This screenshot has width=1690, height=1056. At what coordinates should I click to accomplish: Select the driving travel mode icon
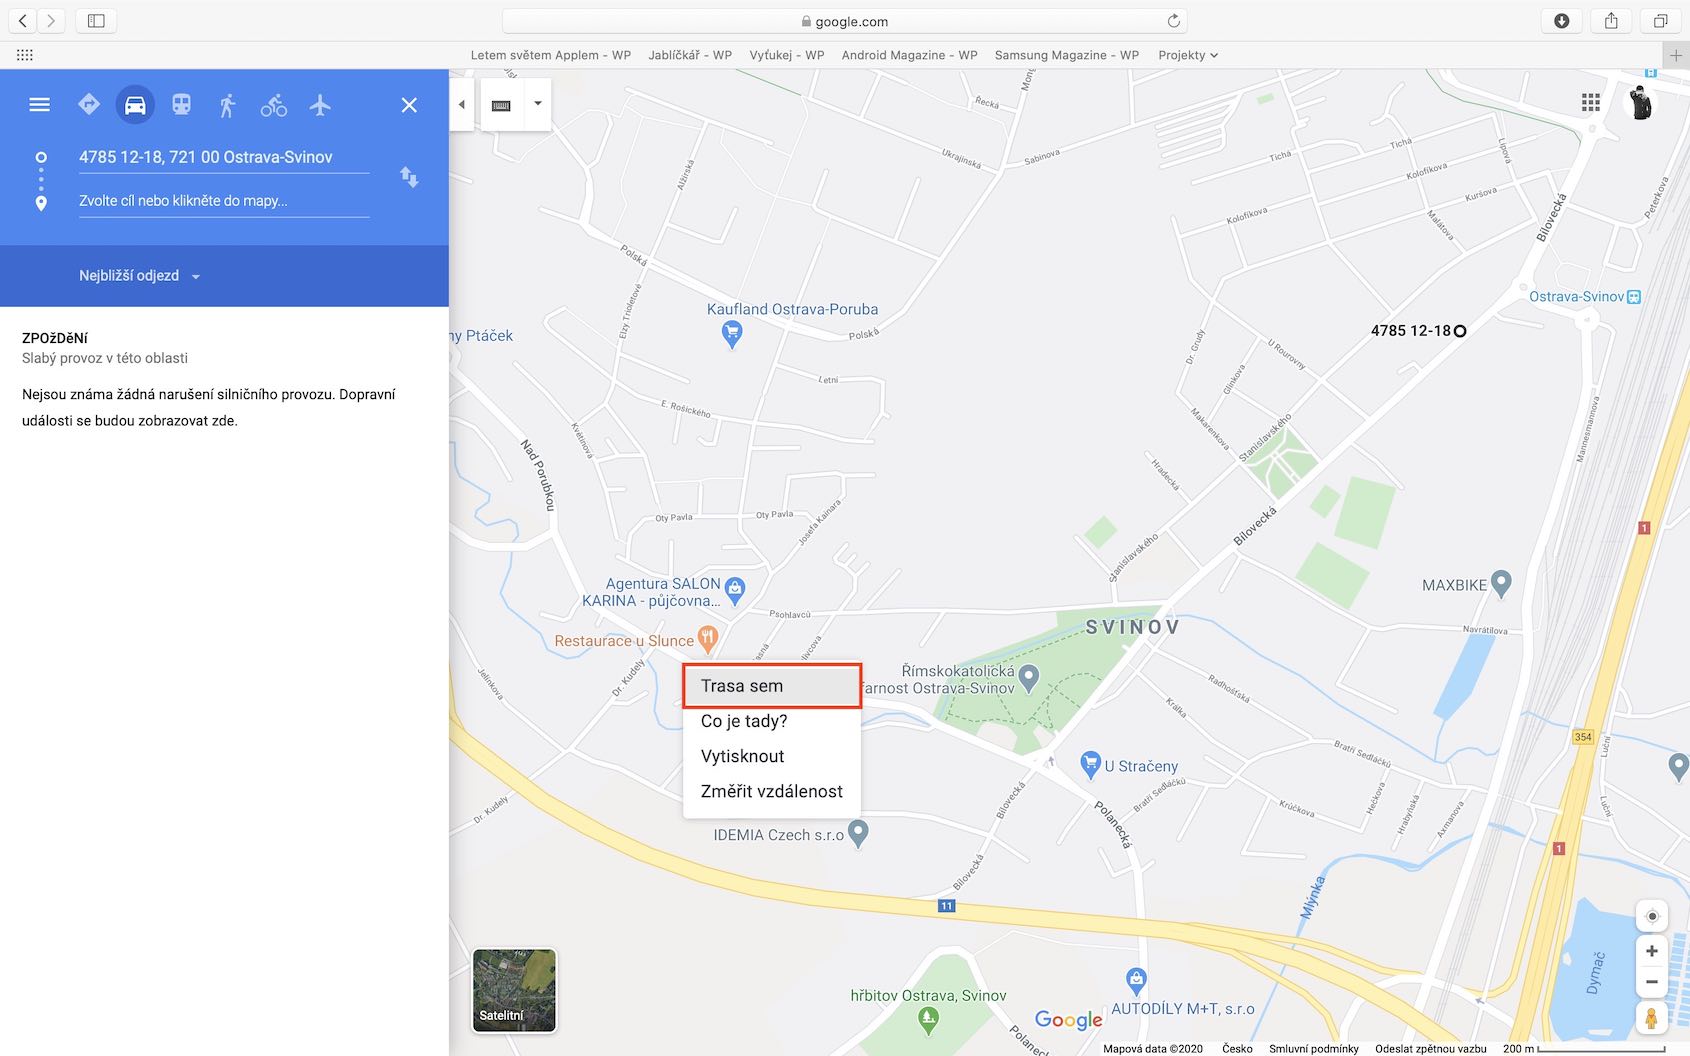tap(135, 105)
